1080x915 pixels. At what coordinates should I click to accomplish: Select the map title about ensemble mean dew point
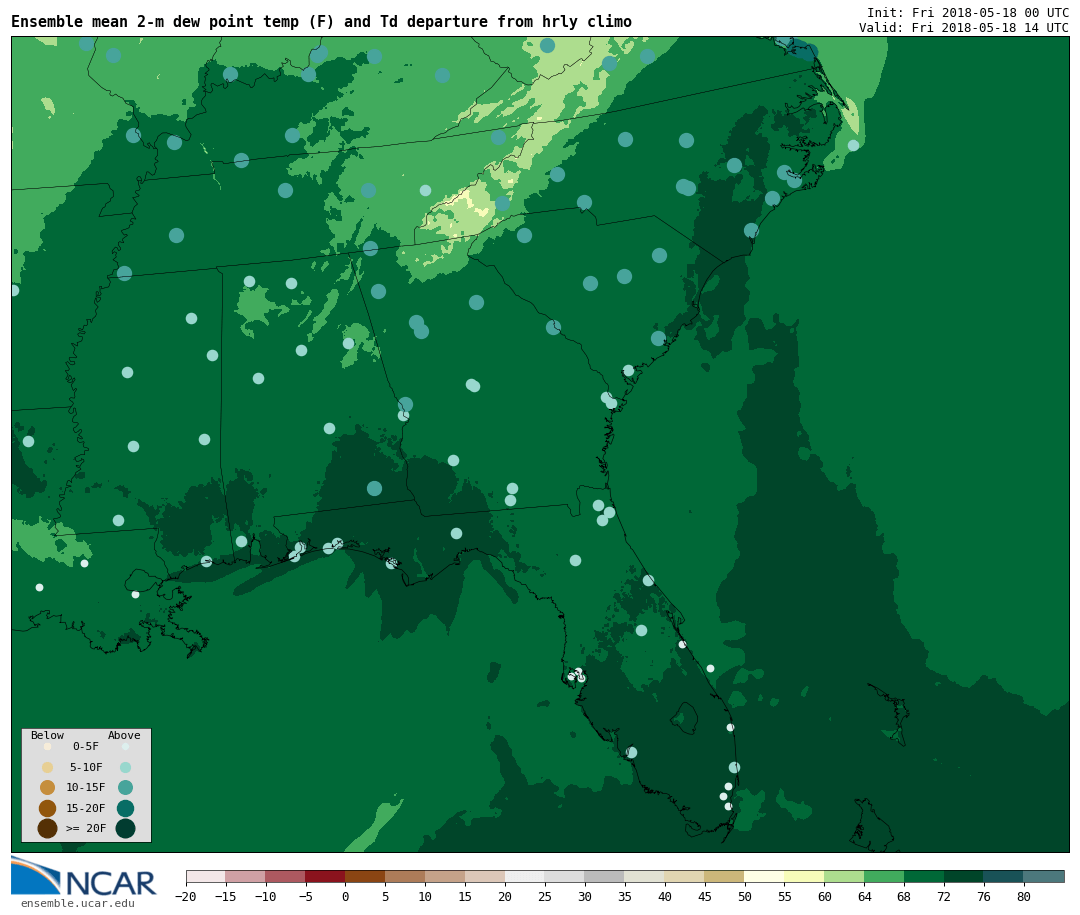pos(321,21)
